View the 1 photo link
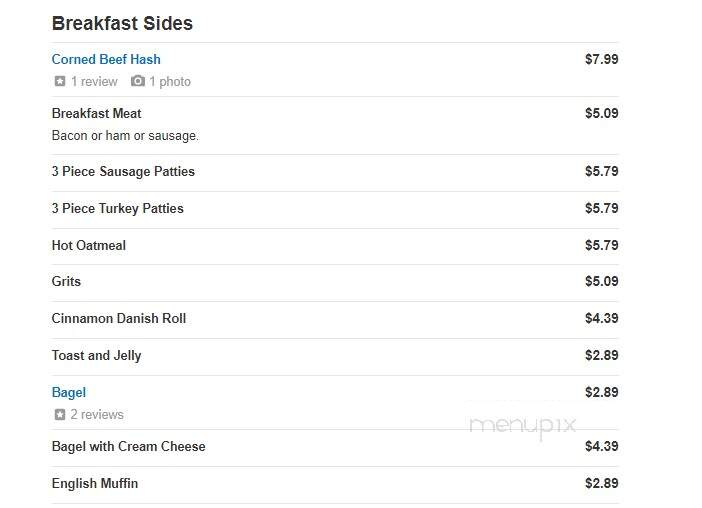The height and width of the screenshot is (508, 702). coord(170,81)
